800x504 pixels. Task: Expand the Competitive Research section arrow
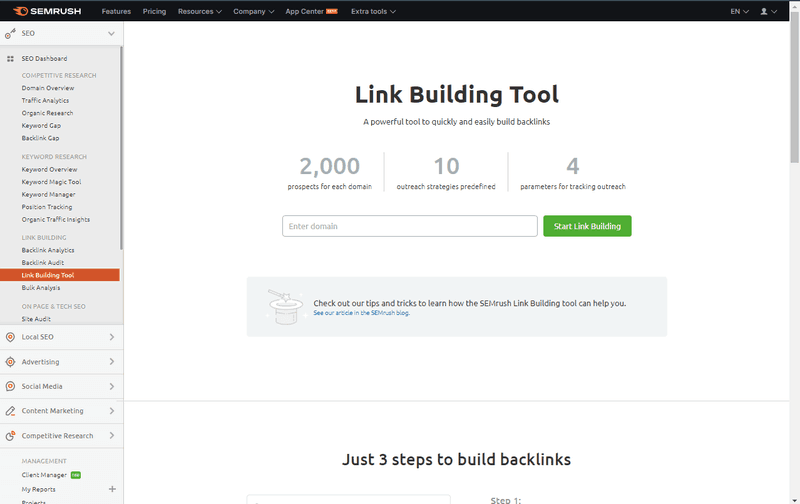click(x=112, y=436)
